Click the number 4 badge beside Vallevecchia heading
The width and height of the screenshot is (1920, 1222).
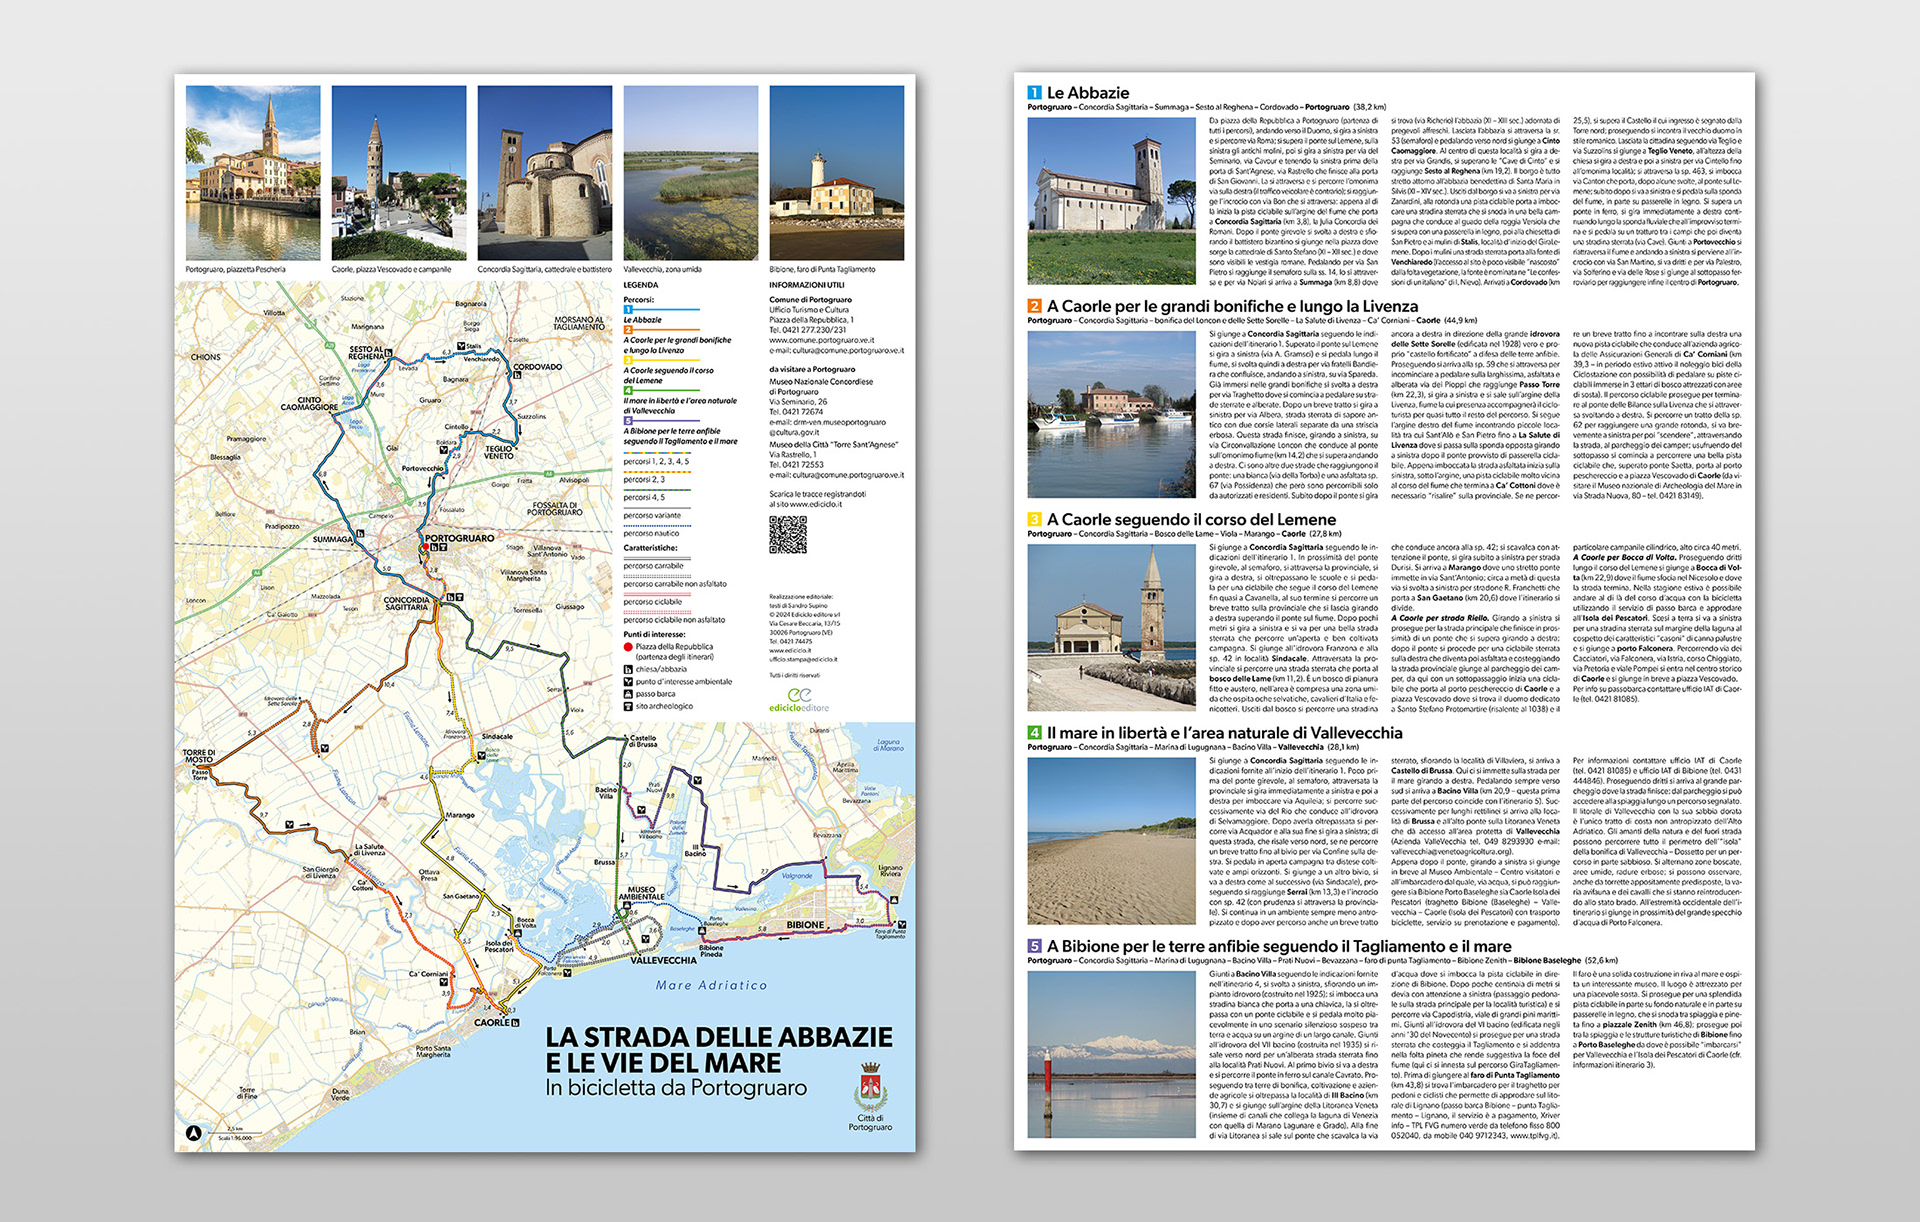click(1034, 733)
